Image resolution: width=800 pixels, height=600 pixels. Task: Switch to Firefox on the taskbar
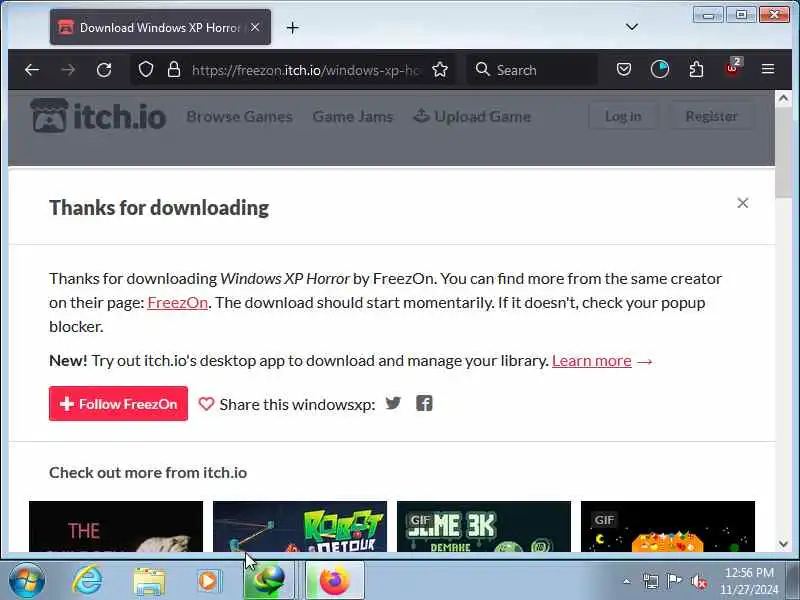(x=334, y=581)
